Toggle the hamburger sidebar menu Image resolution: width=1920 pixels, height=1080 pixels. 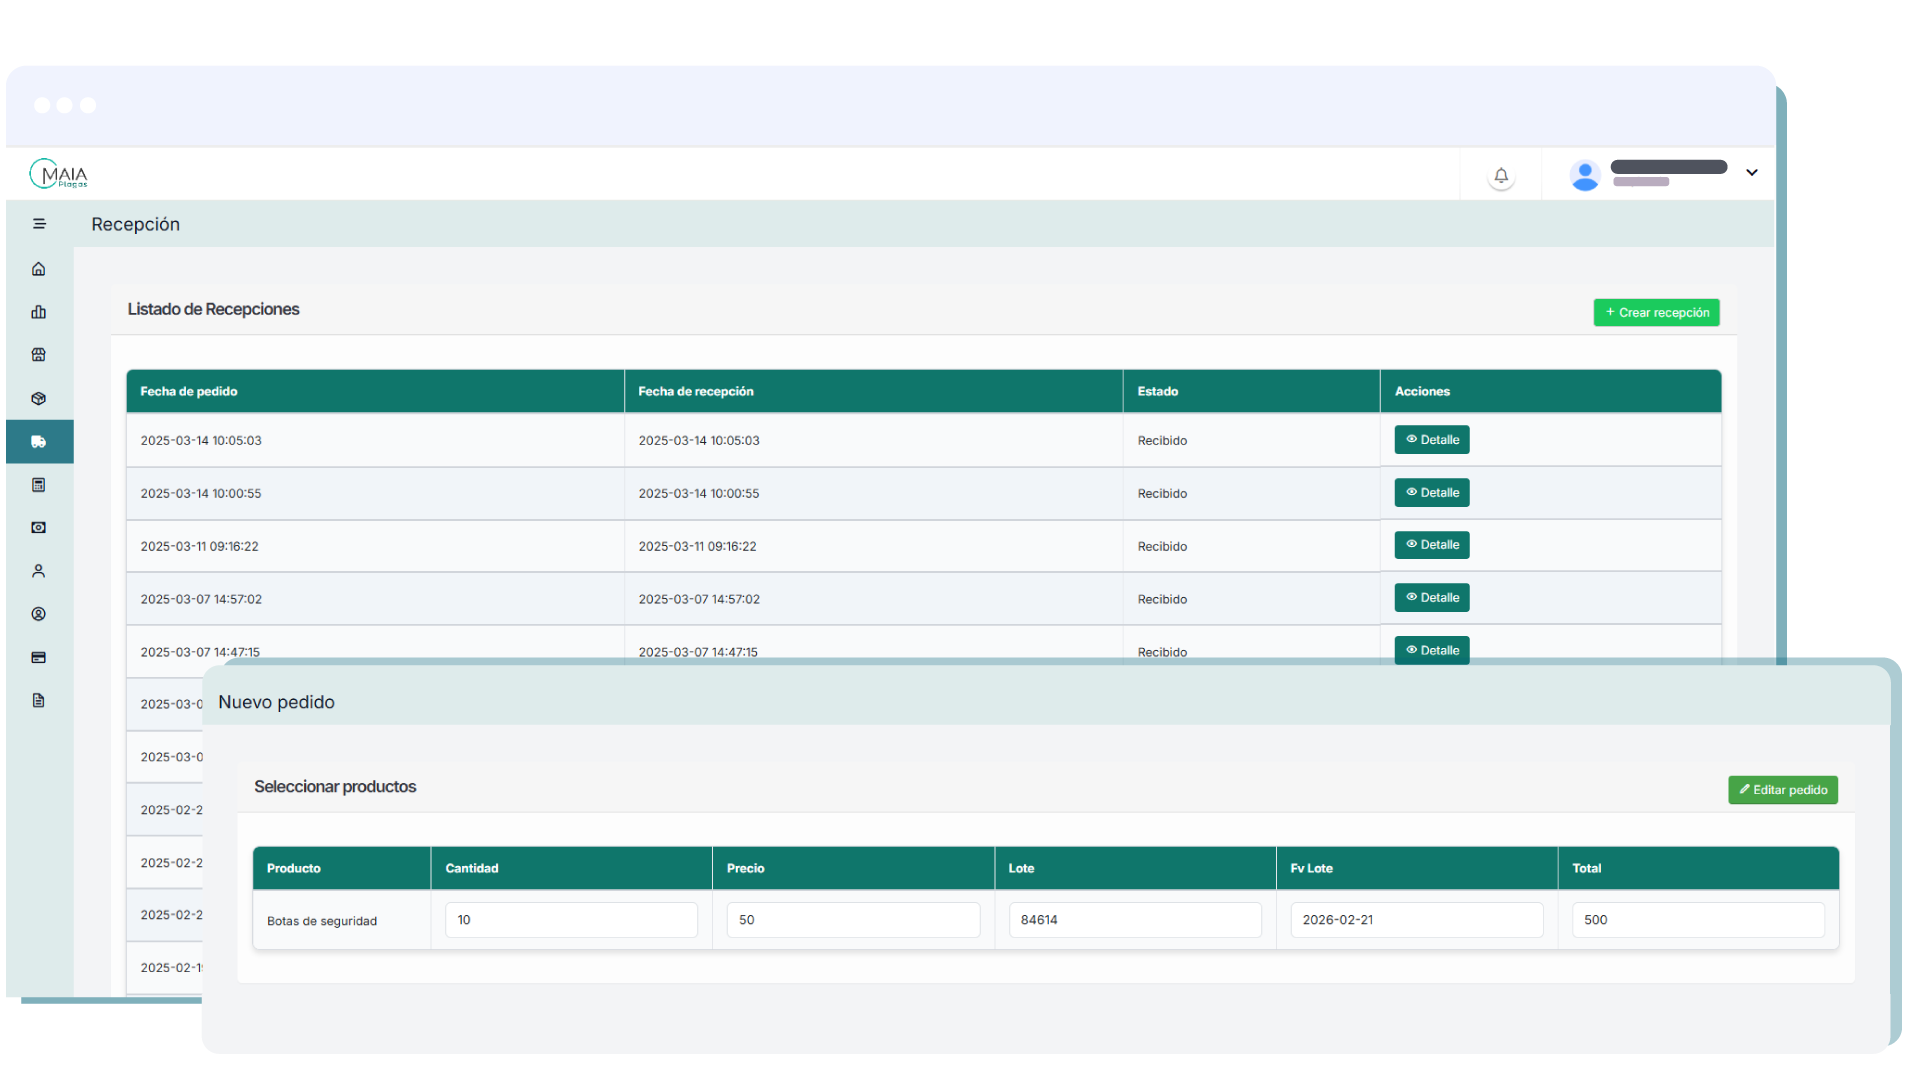click(x=39, y=224)
